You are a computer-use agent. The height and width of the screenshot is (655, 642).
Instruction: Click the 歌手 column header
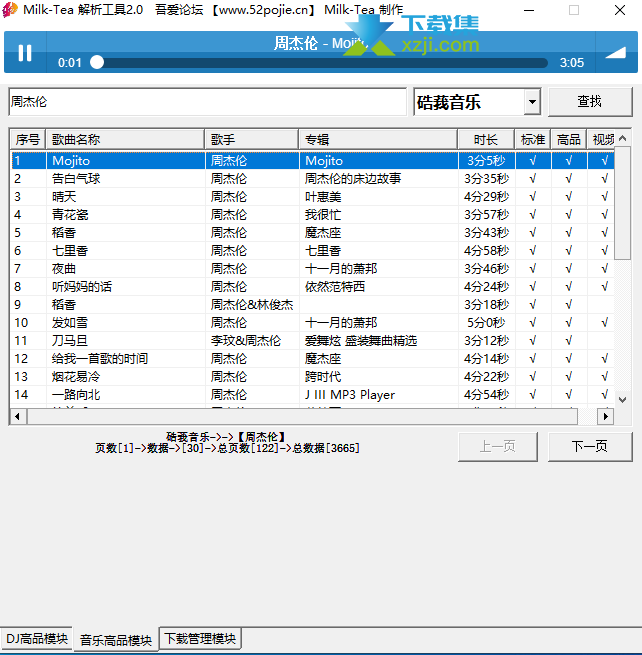point(251,140)
